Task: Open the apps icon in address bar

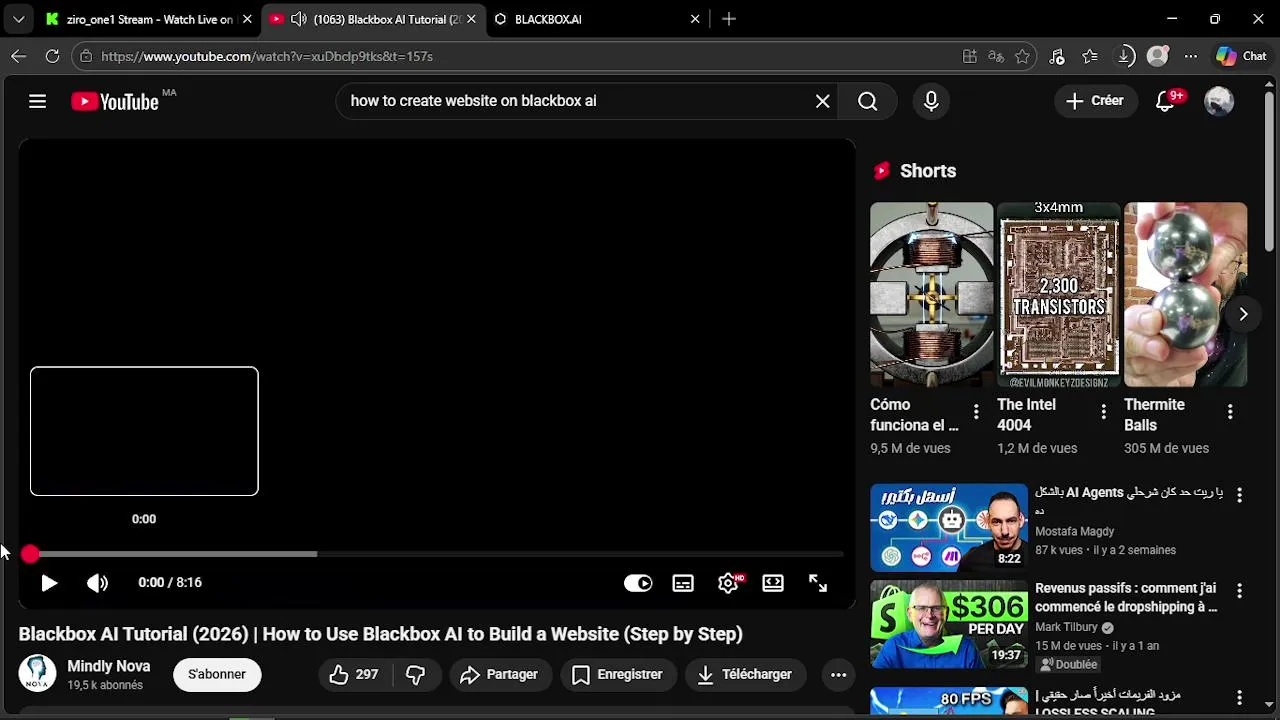Action: pos(969,57)
